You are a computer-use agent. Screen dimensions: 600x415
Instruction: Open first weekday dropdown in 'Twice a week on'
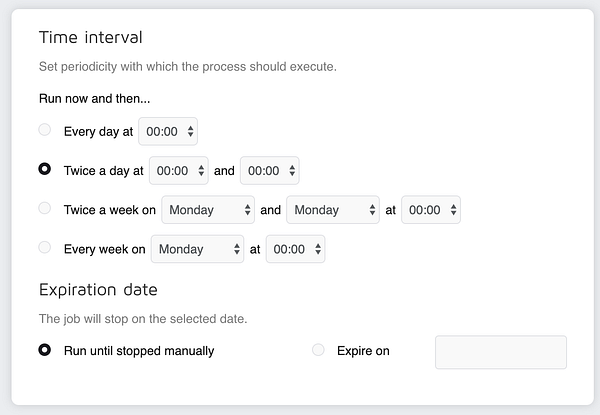208,210
